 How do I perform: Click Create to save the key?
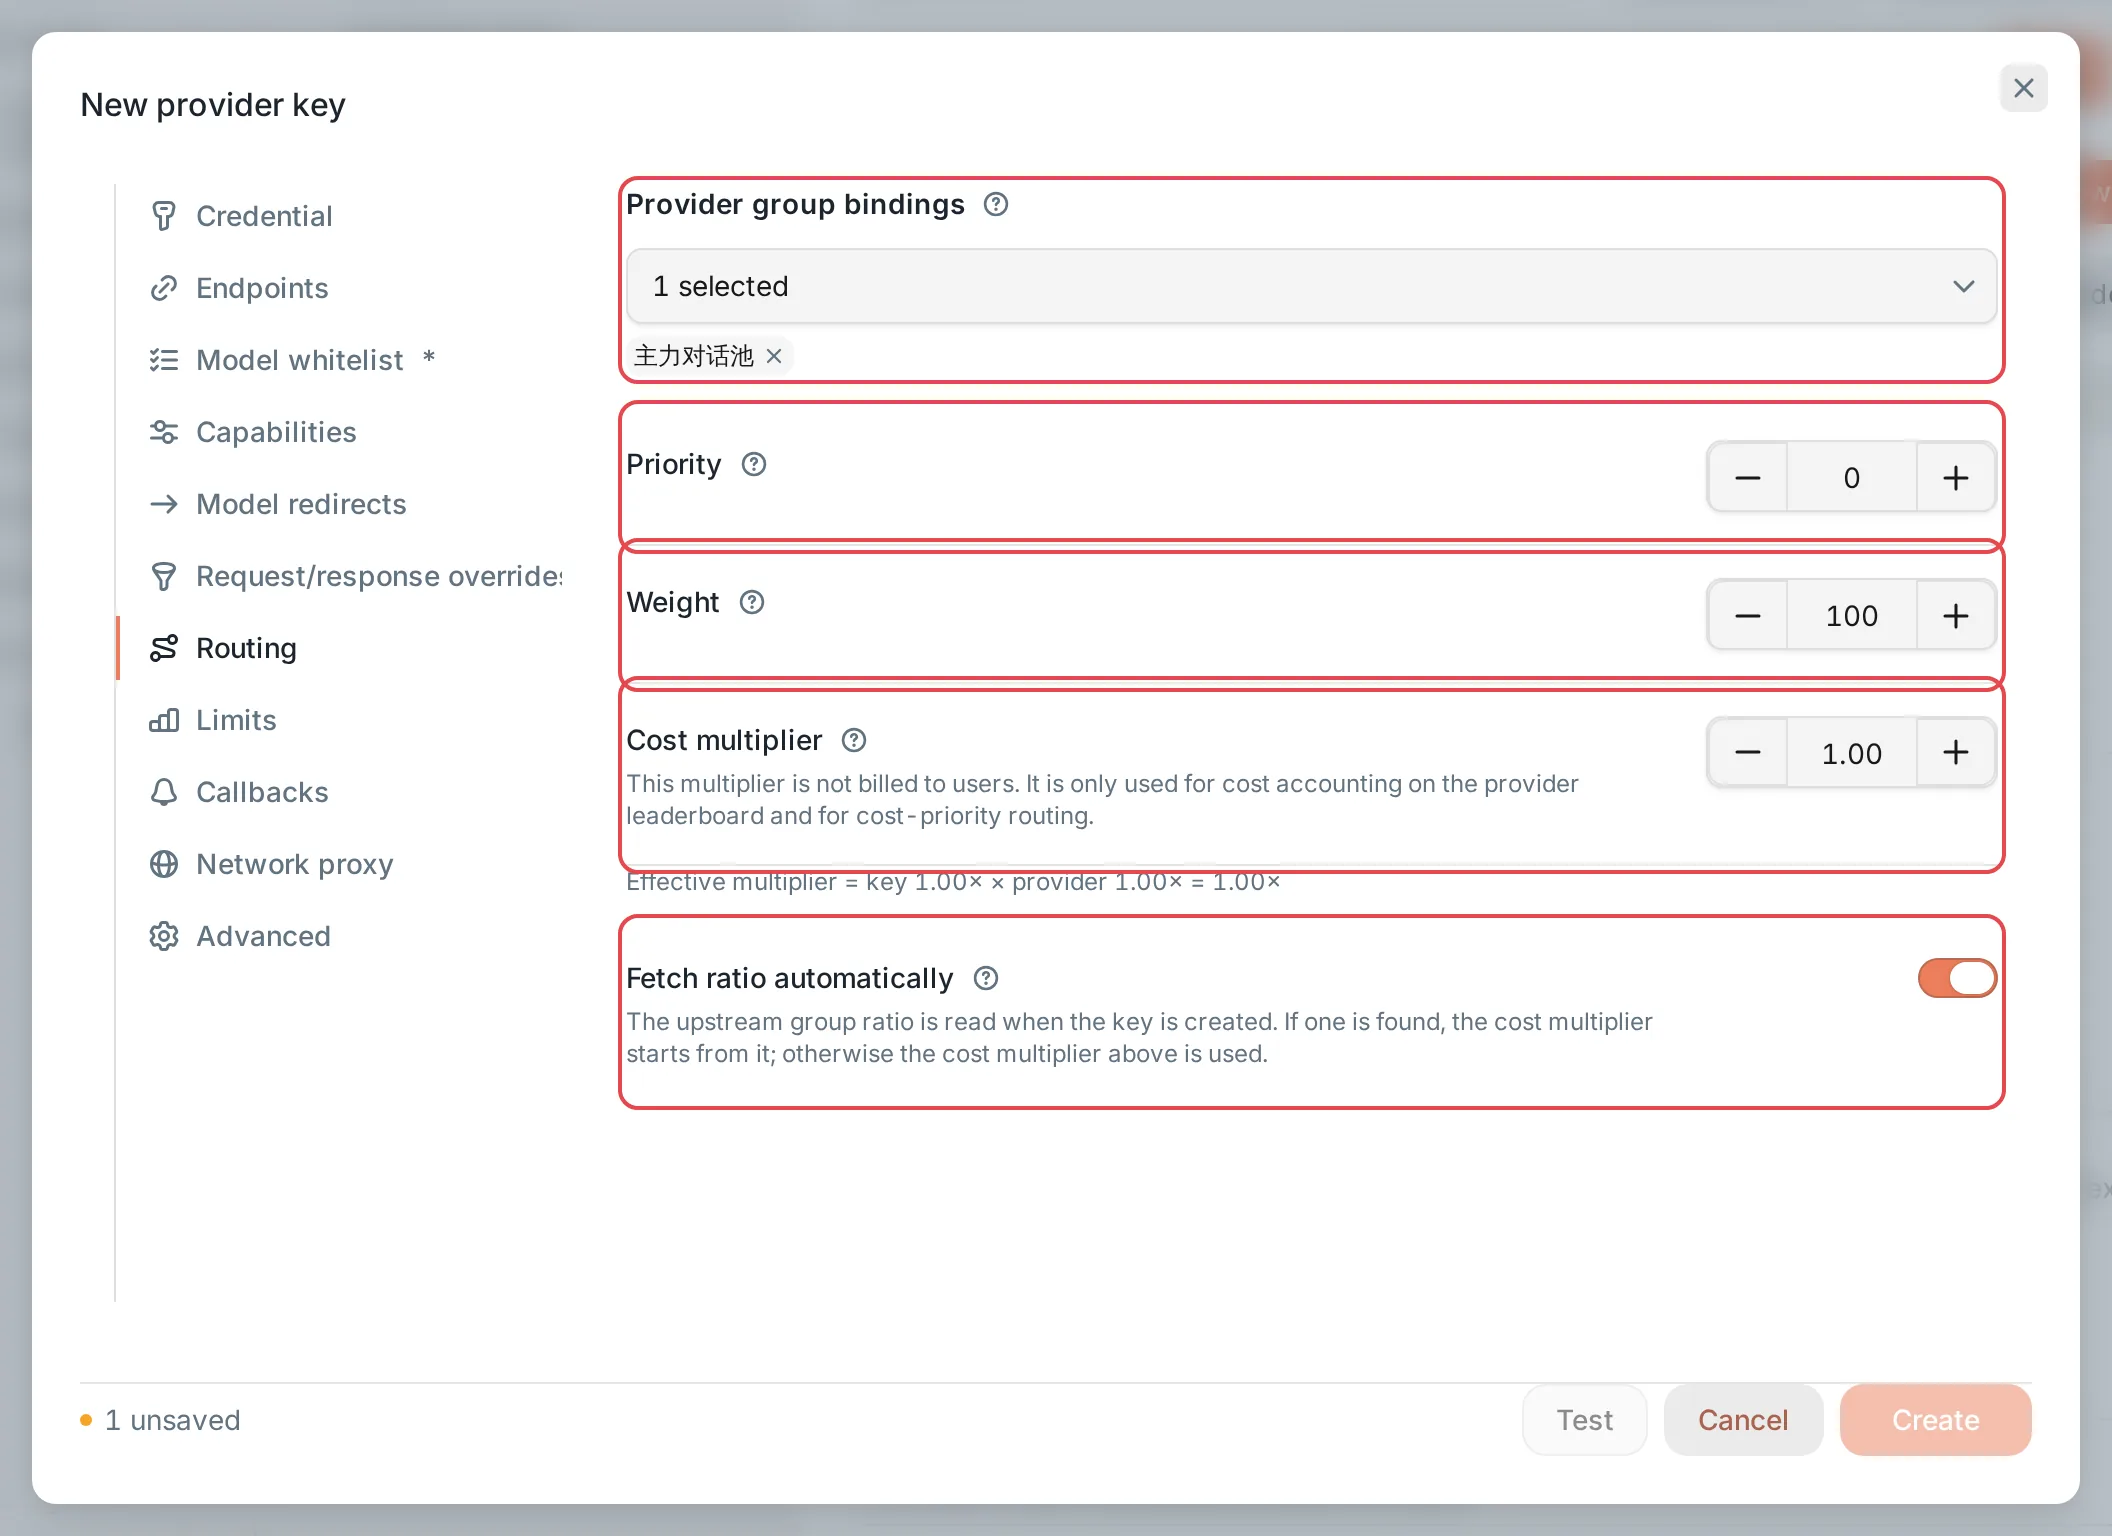[x=1935, y=1420]
